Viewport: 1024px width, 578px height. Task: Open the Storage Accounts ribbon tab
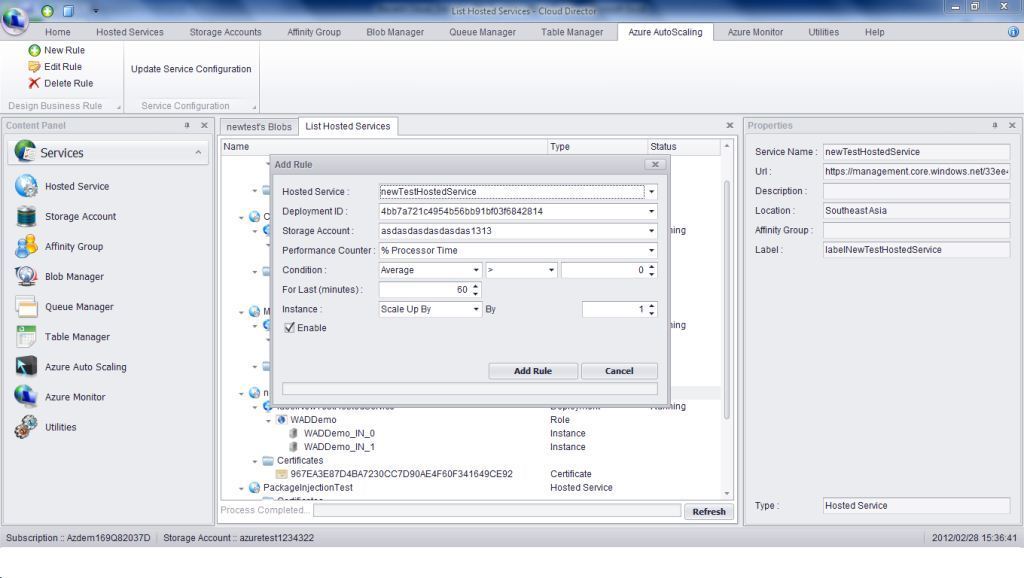(225, 32)
